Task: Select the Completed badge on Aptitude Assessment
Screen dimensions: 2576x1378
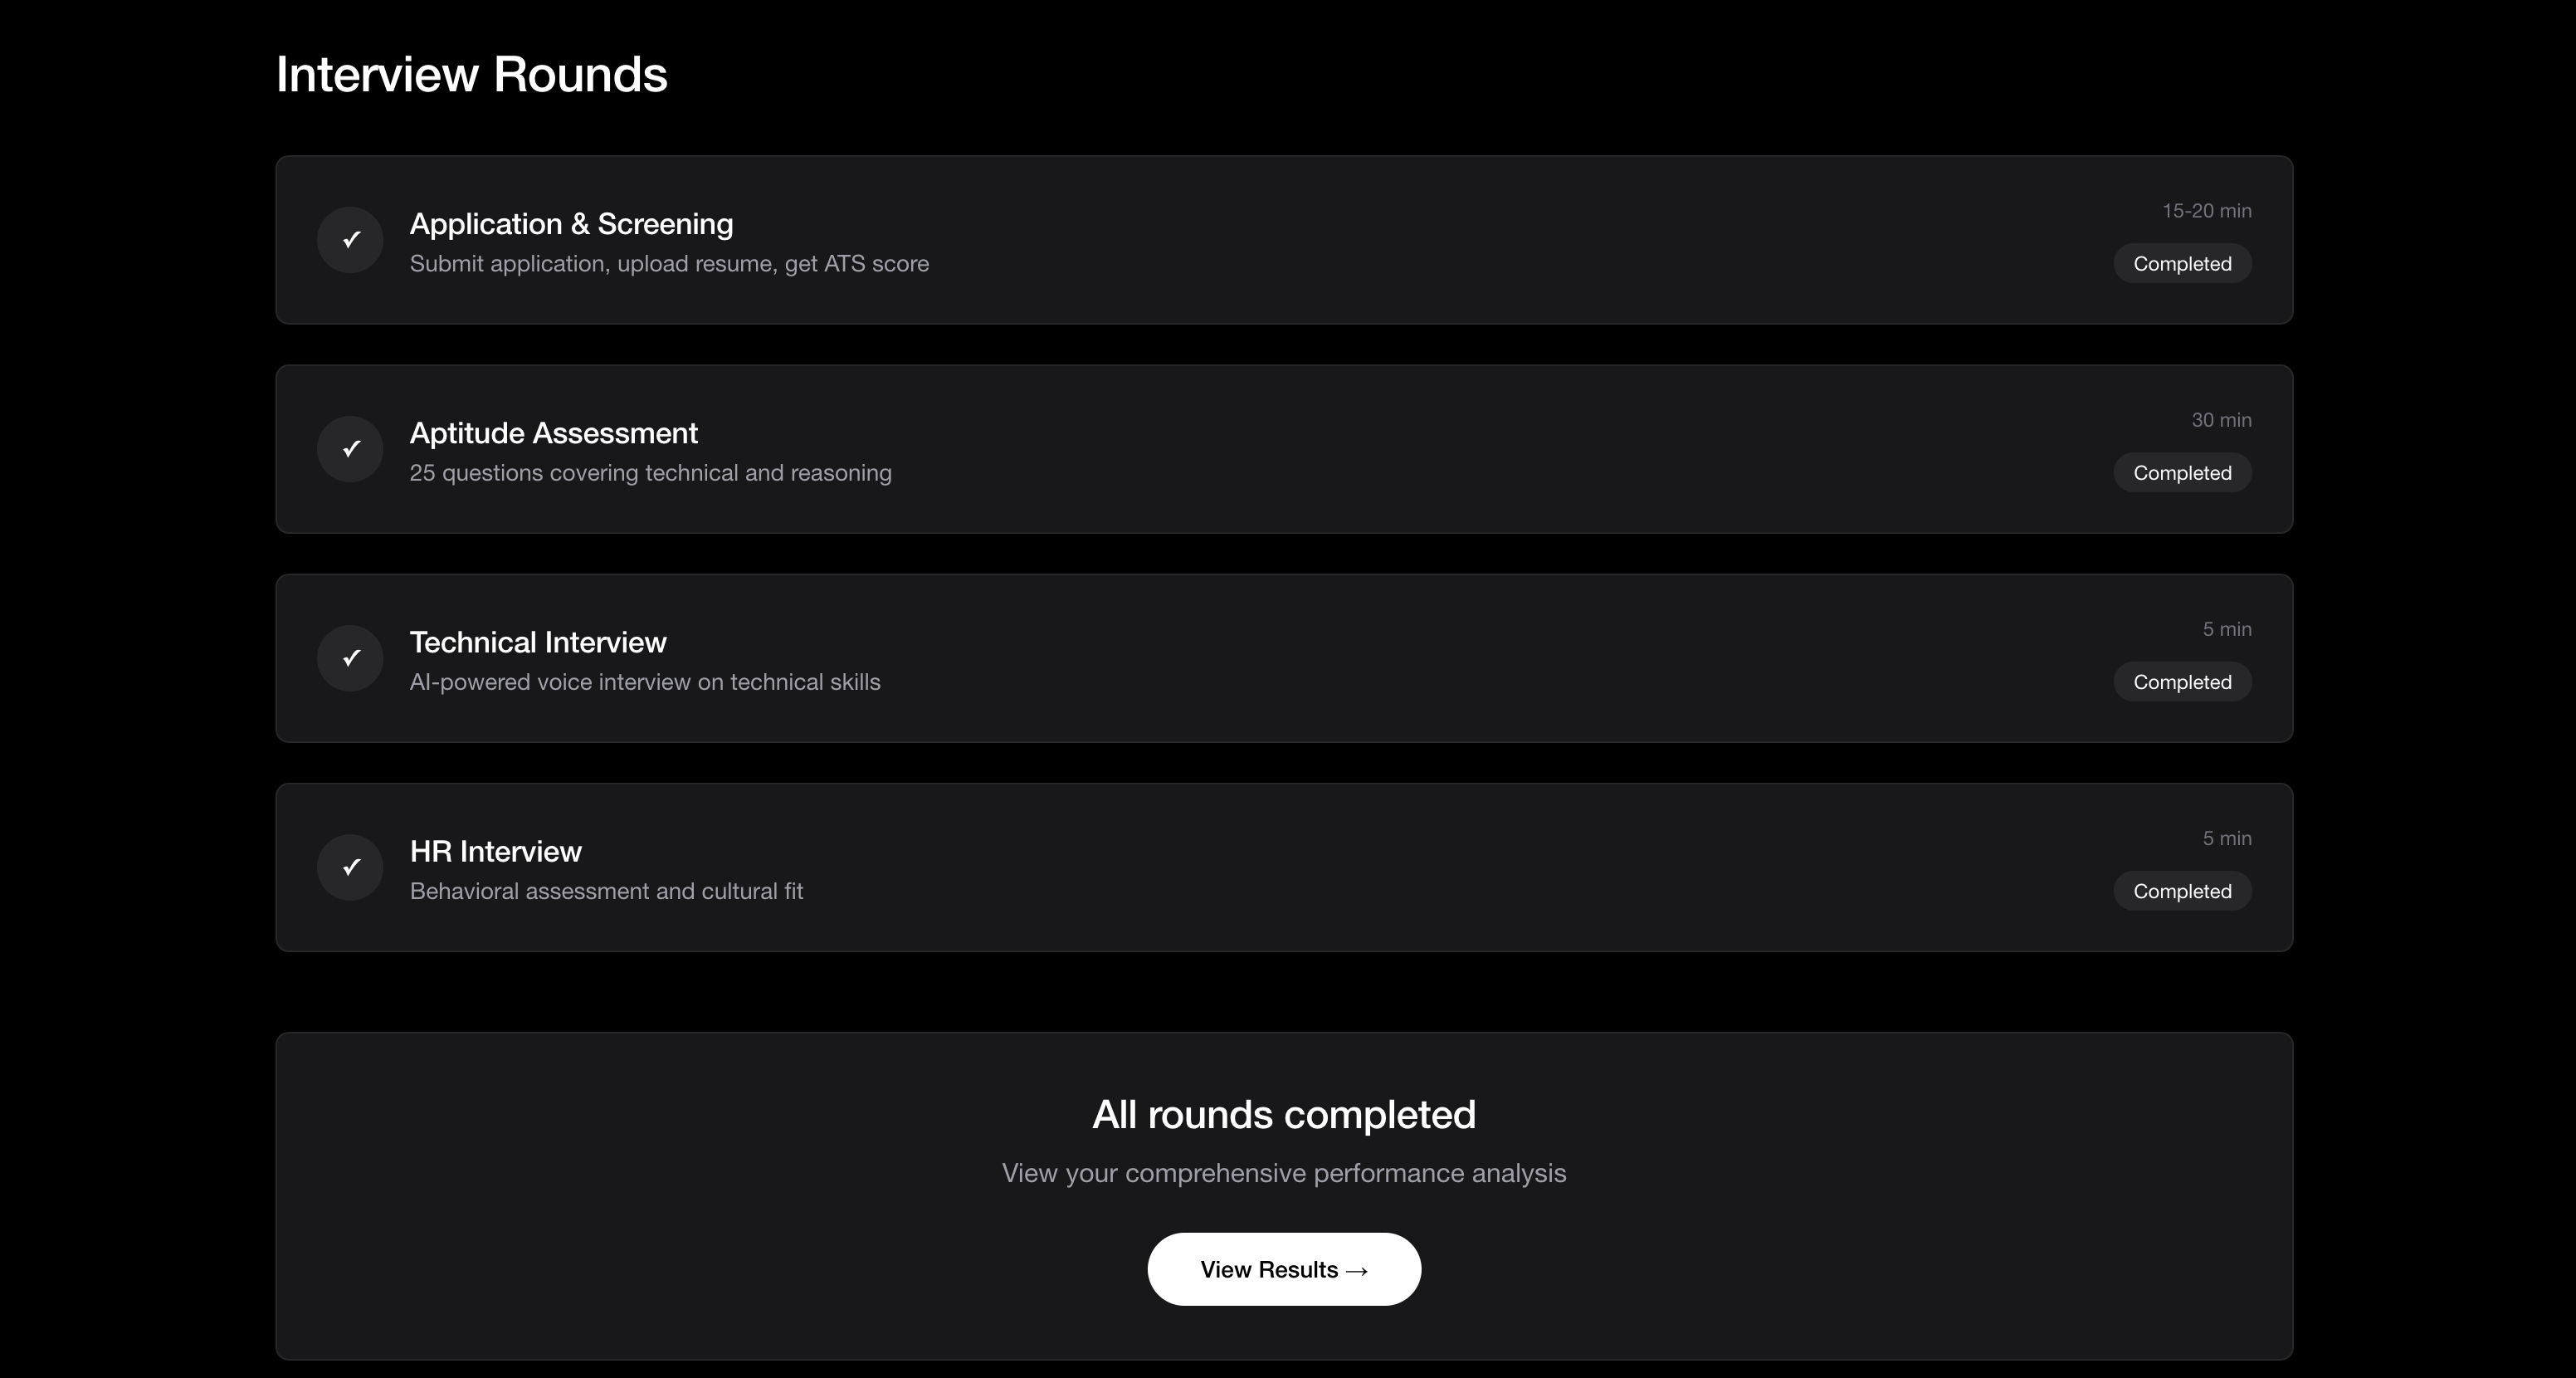Action: (2182, 472)
